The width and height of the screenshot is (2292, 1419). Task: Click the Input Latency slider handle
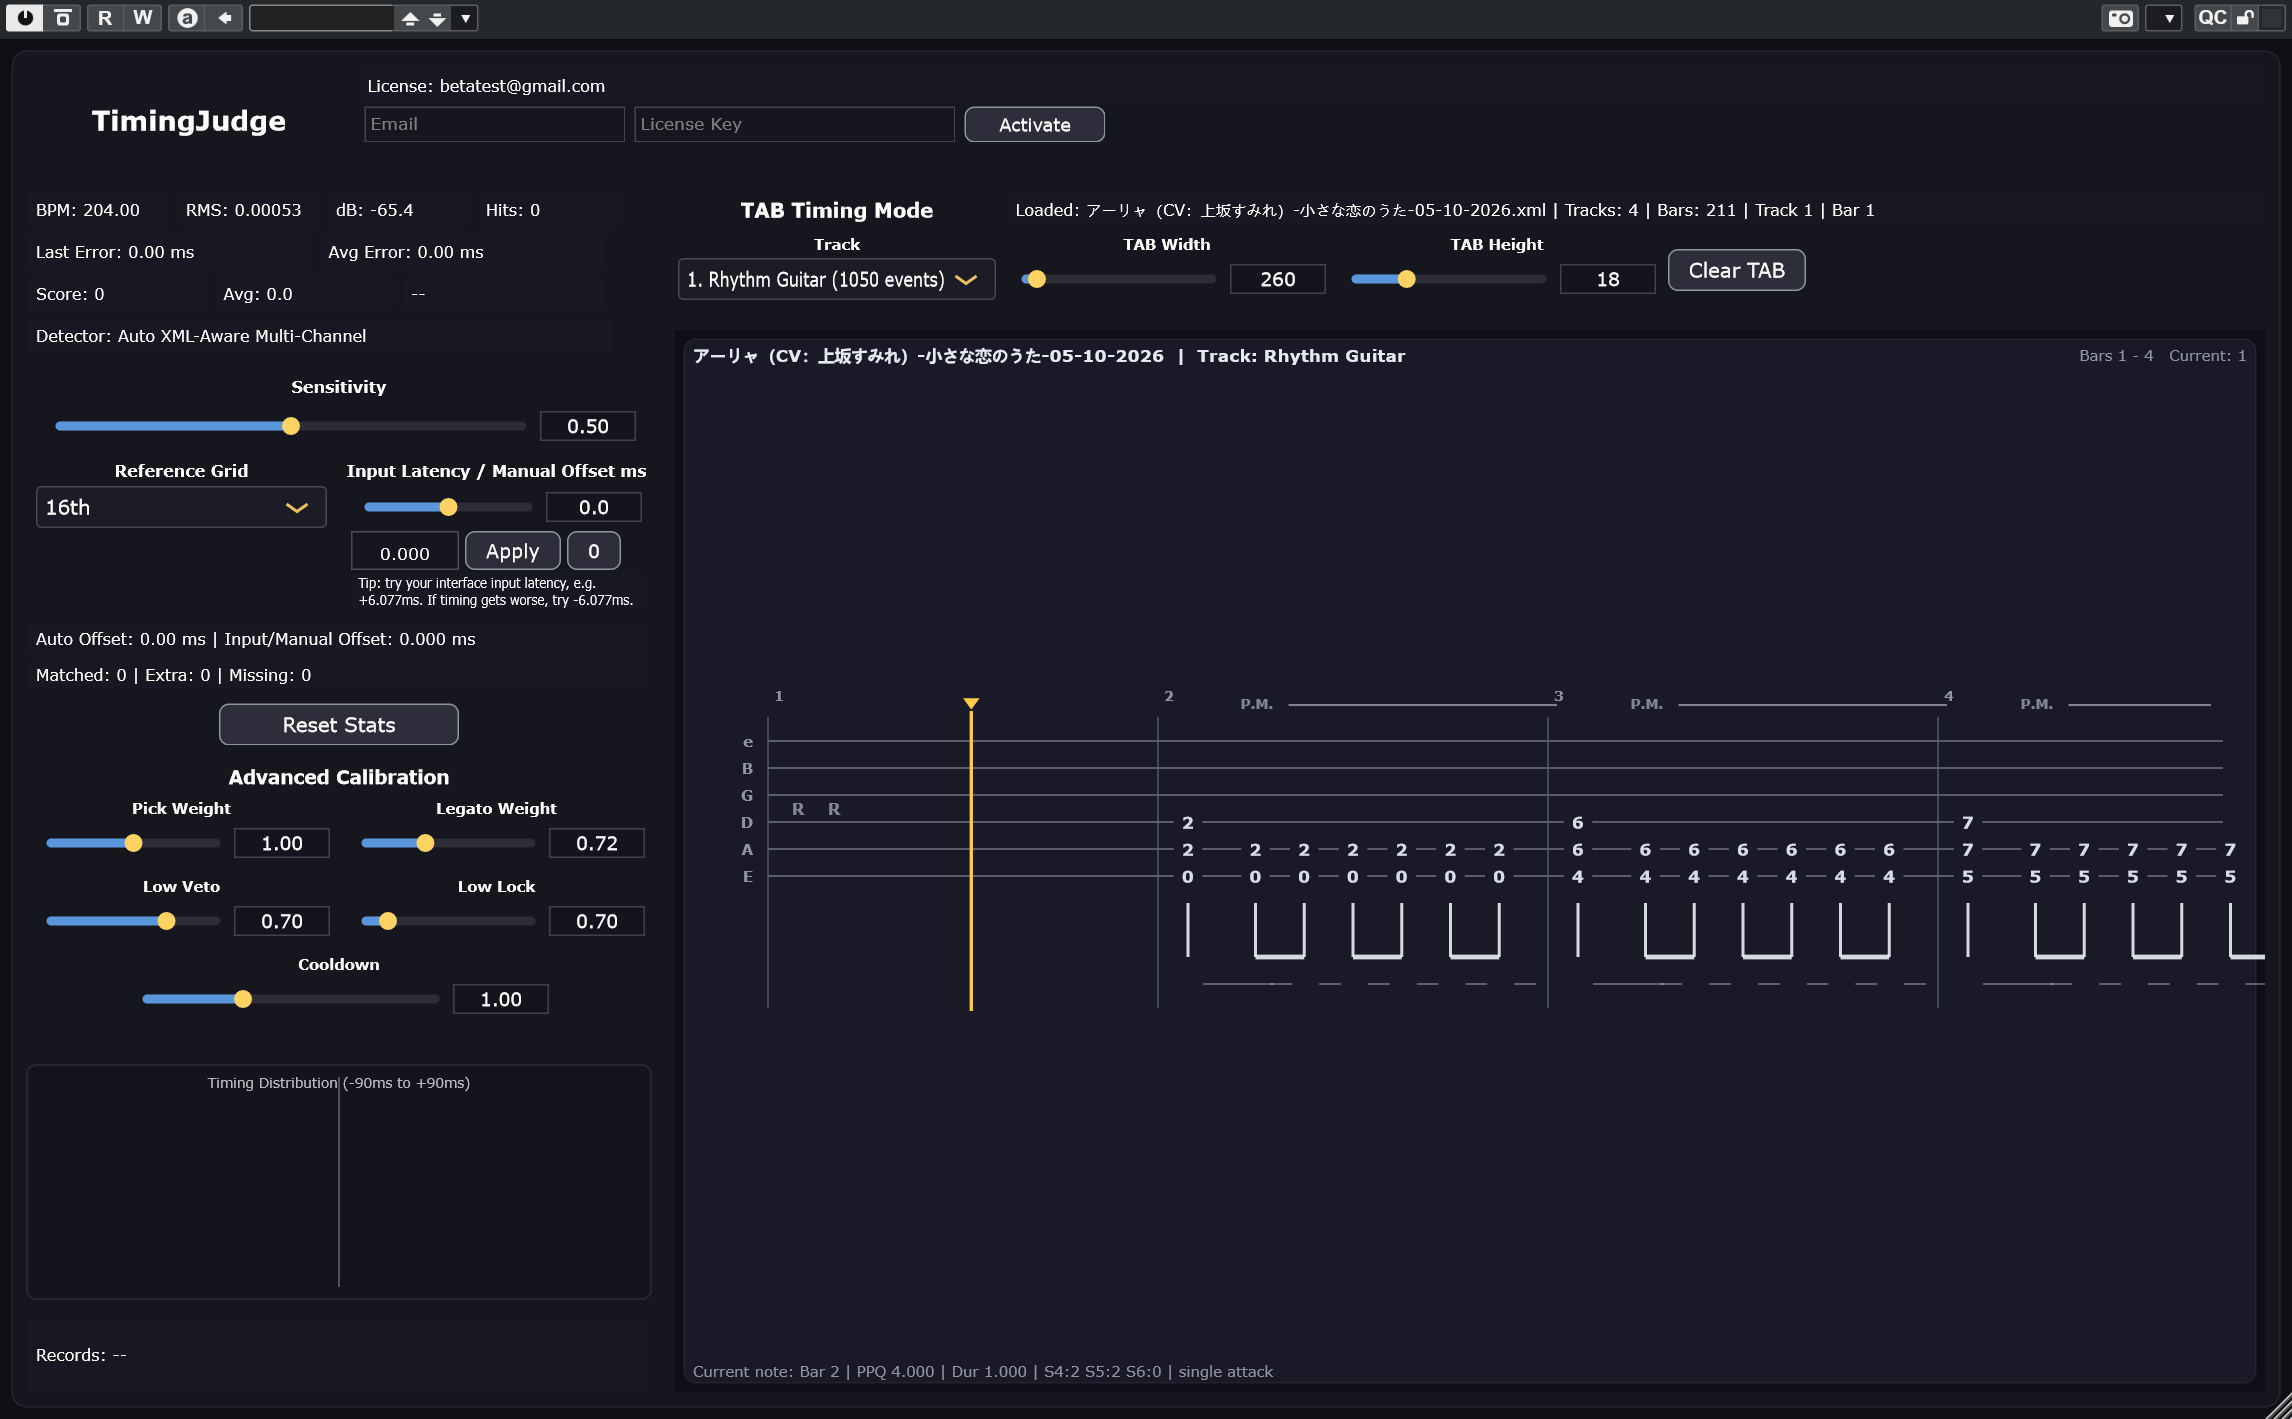(x=448, y=507)
